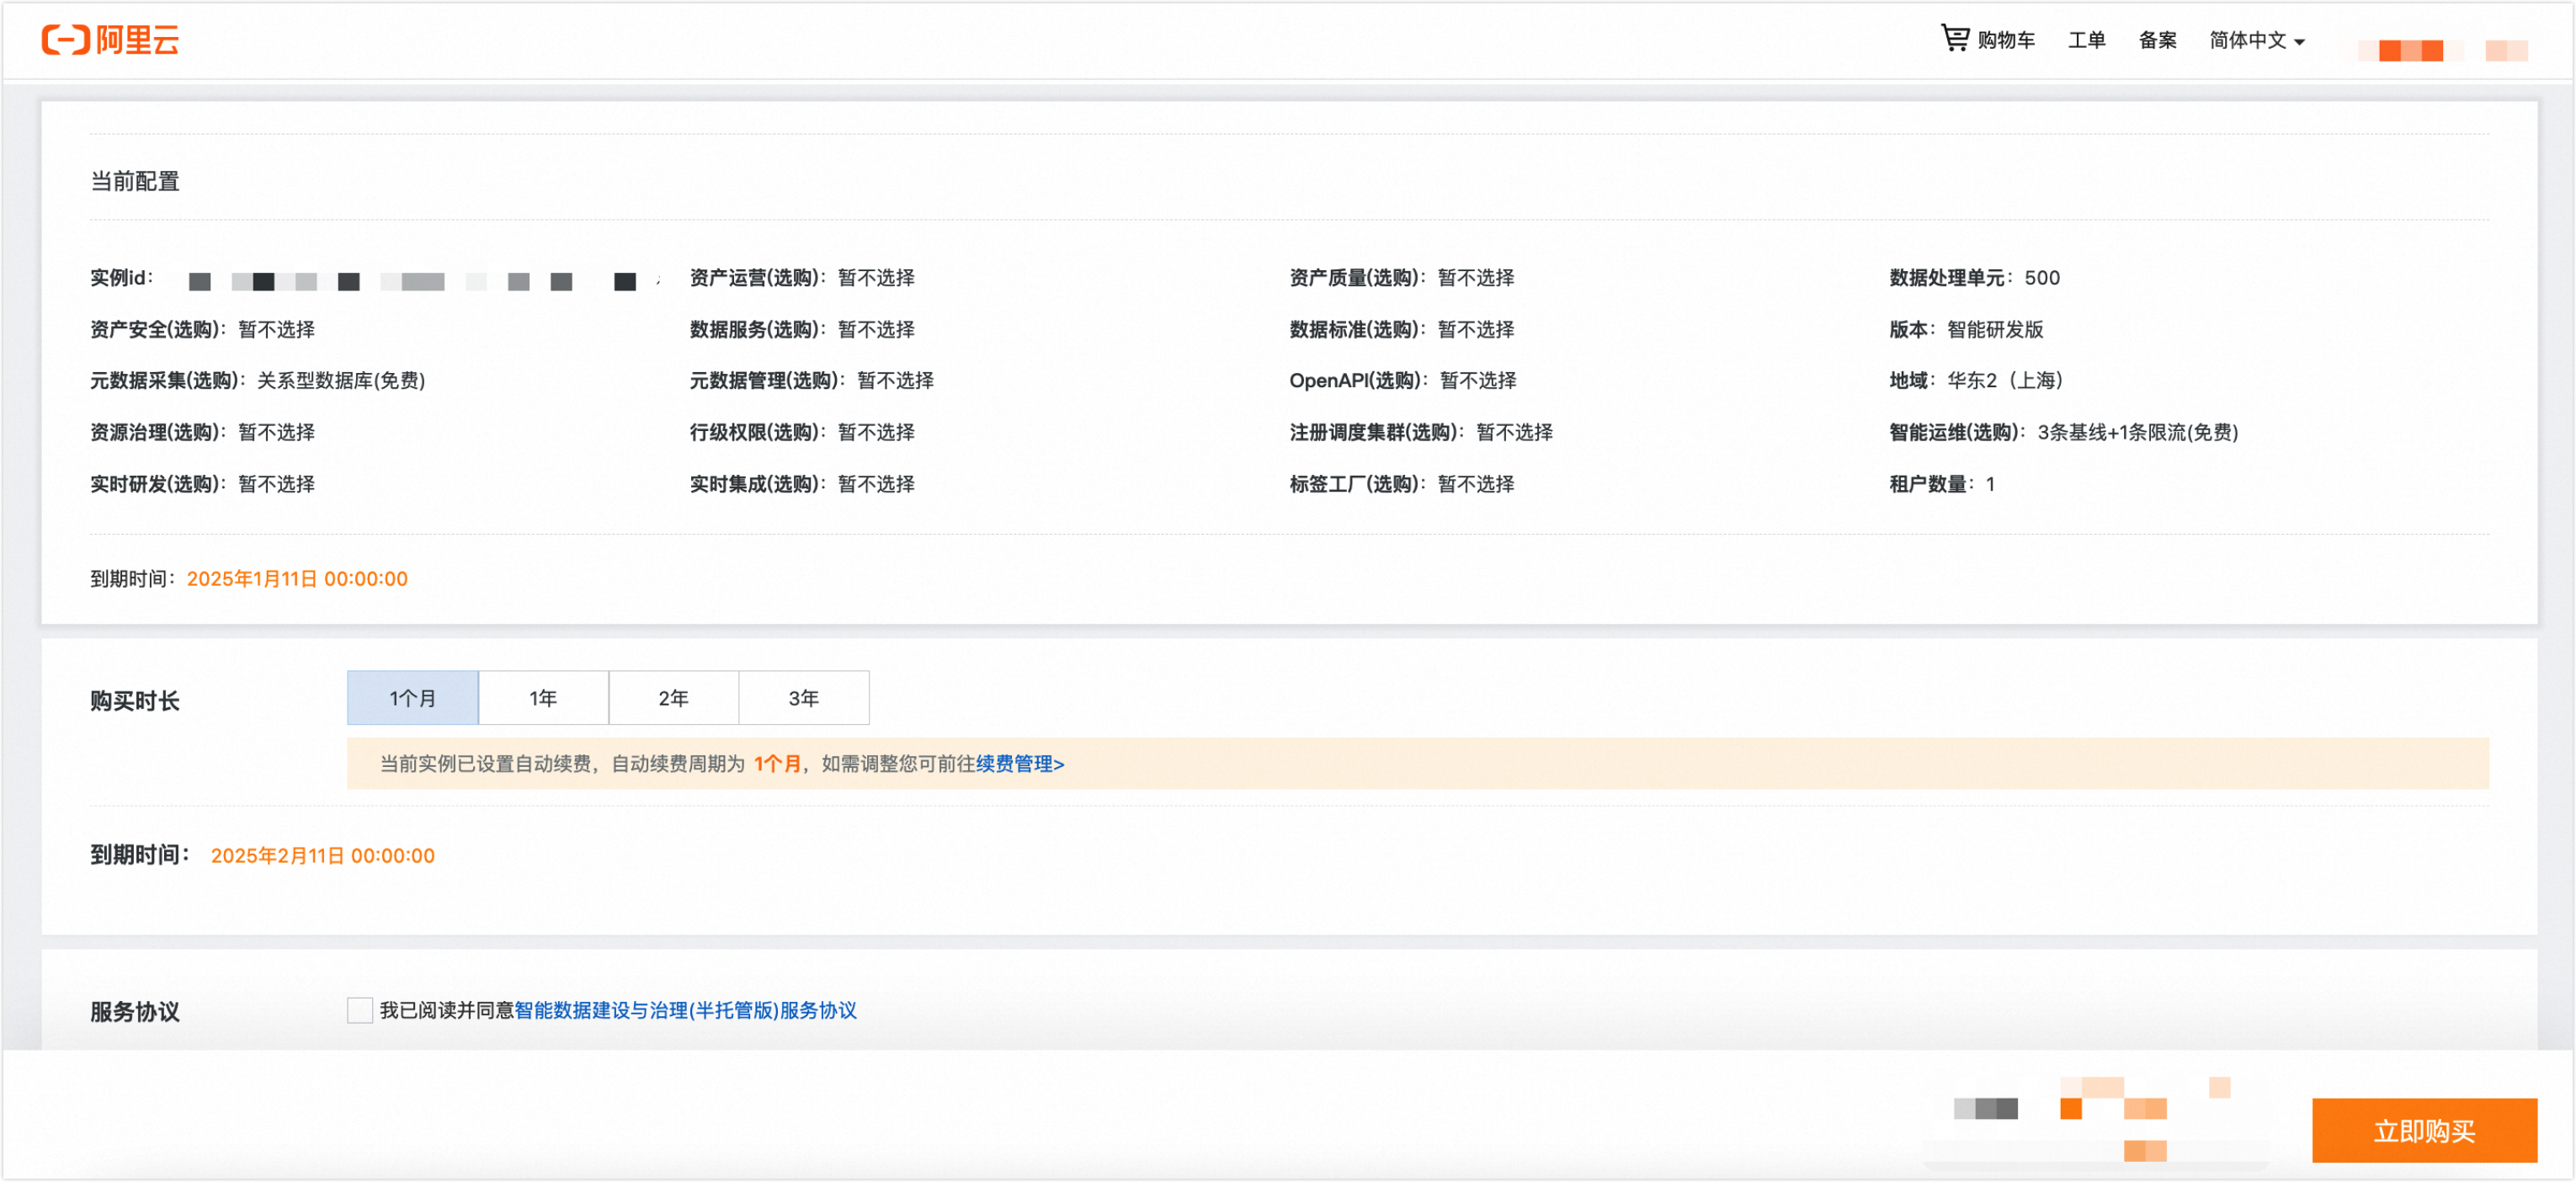Image resolution: width=2576 pixels, height=1182 pixels.
Task: Check the service agreement checkbox
Action: click(359, 1010)
